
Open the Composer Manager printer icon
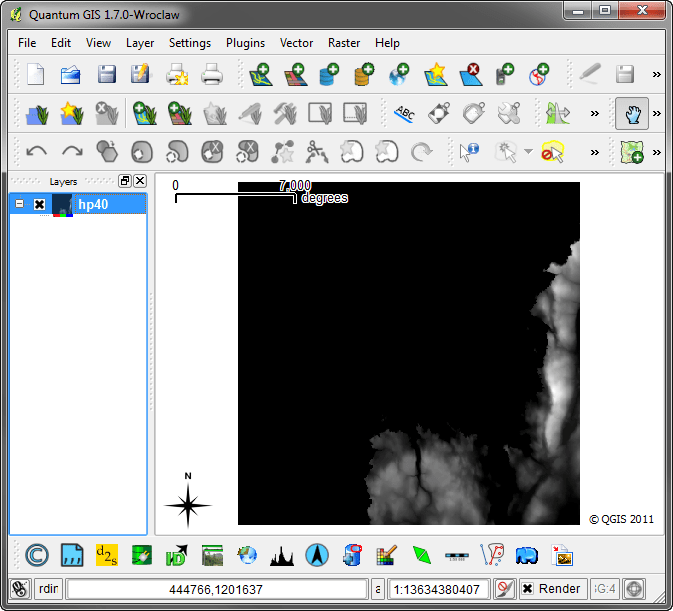click(x=212, y=74)
